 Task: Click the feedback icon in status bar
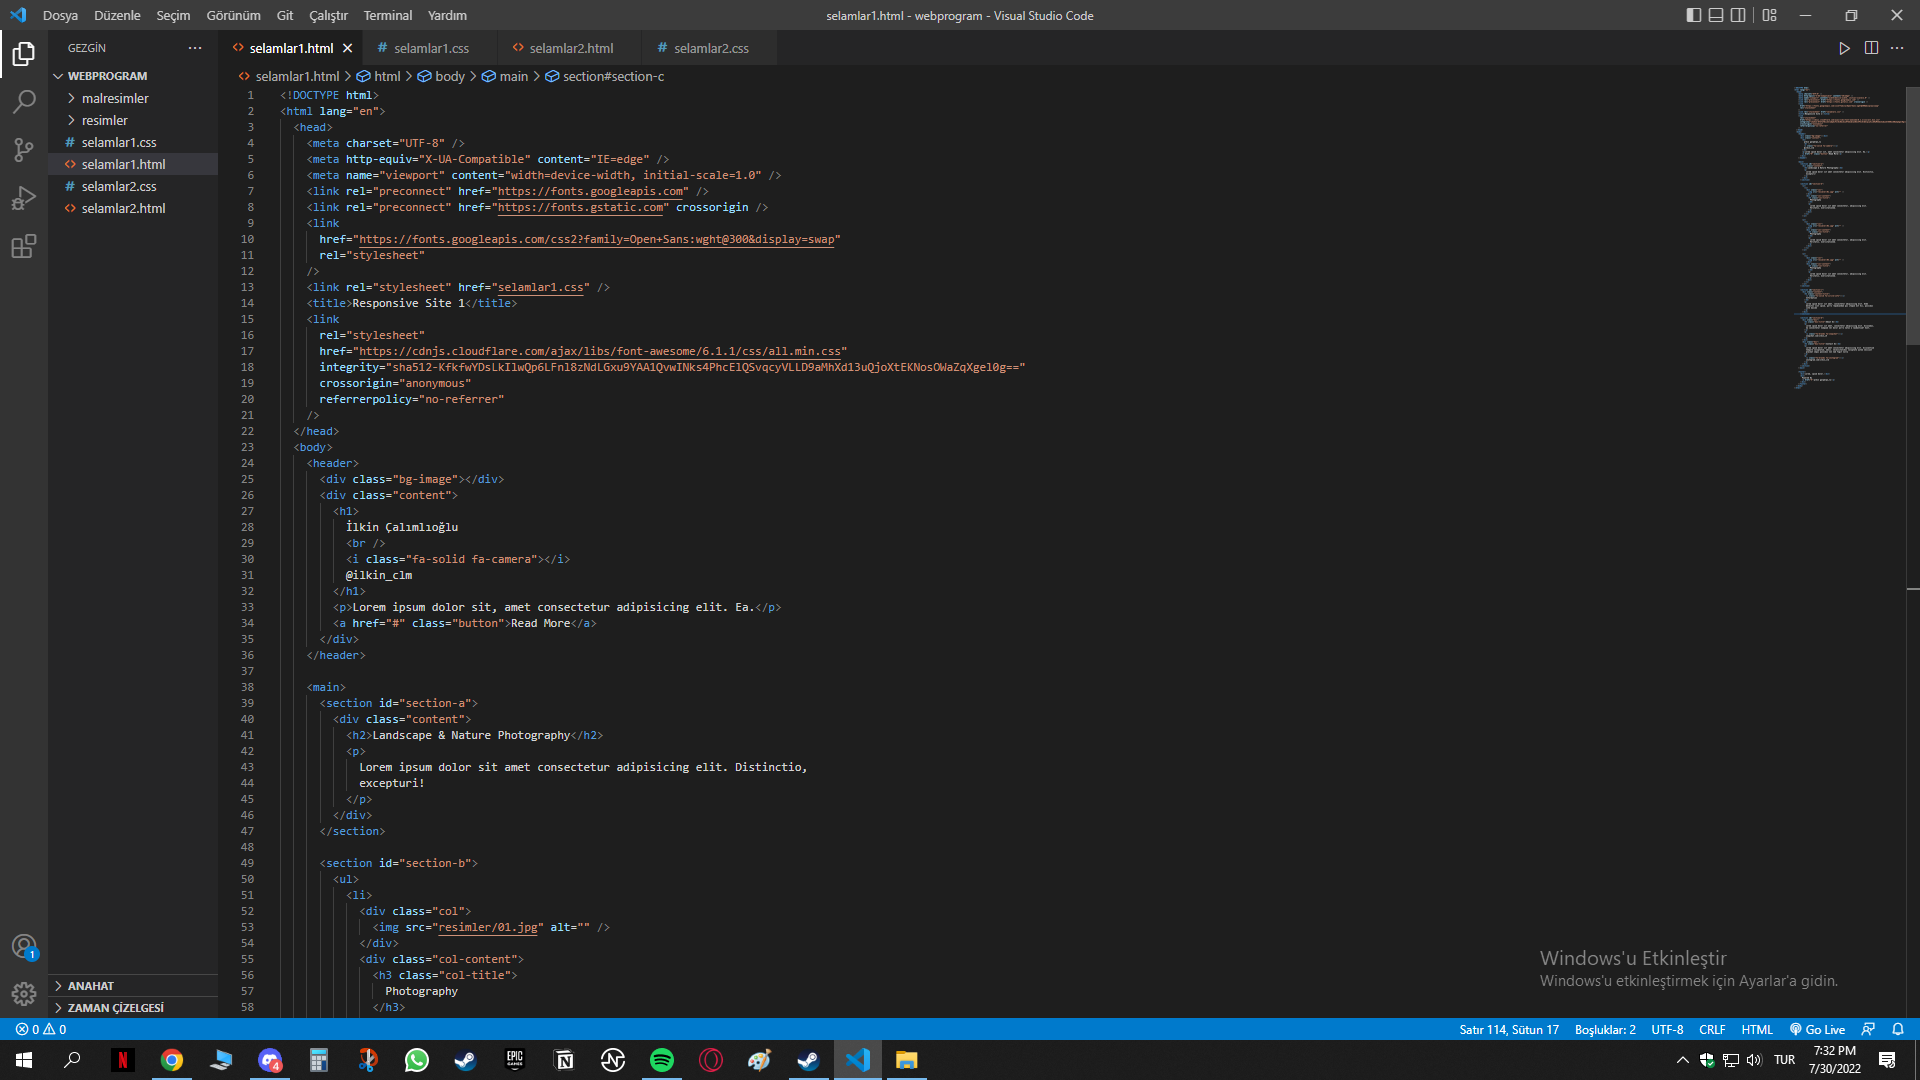tap(1868, 1029)
